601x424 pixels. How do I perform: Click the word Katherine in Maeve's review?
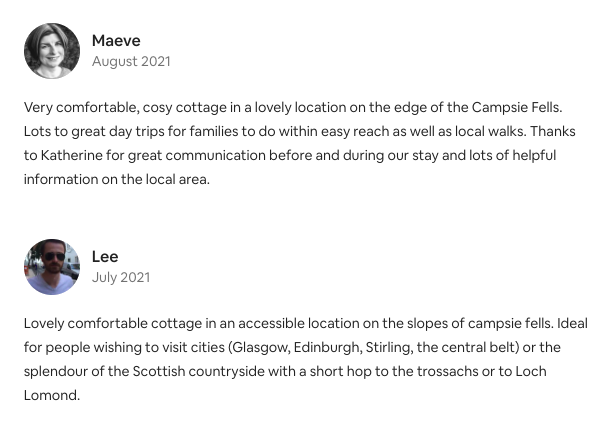pos(75,156)
